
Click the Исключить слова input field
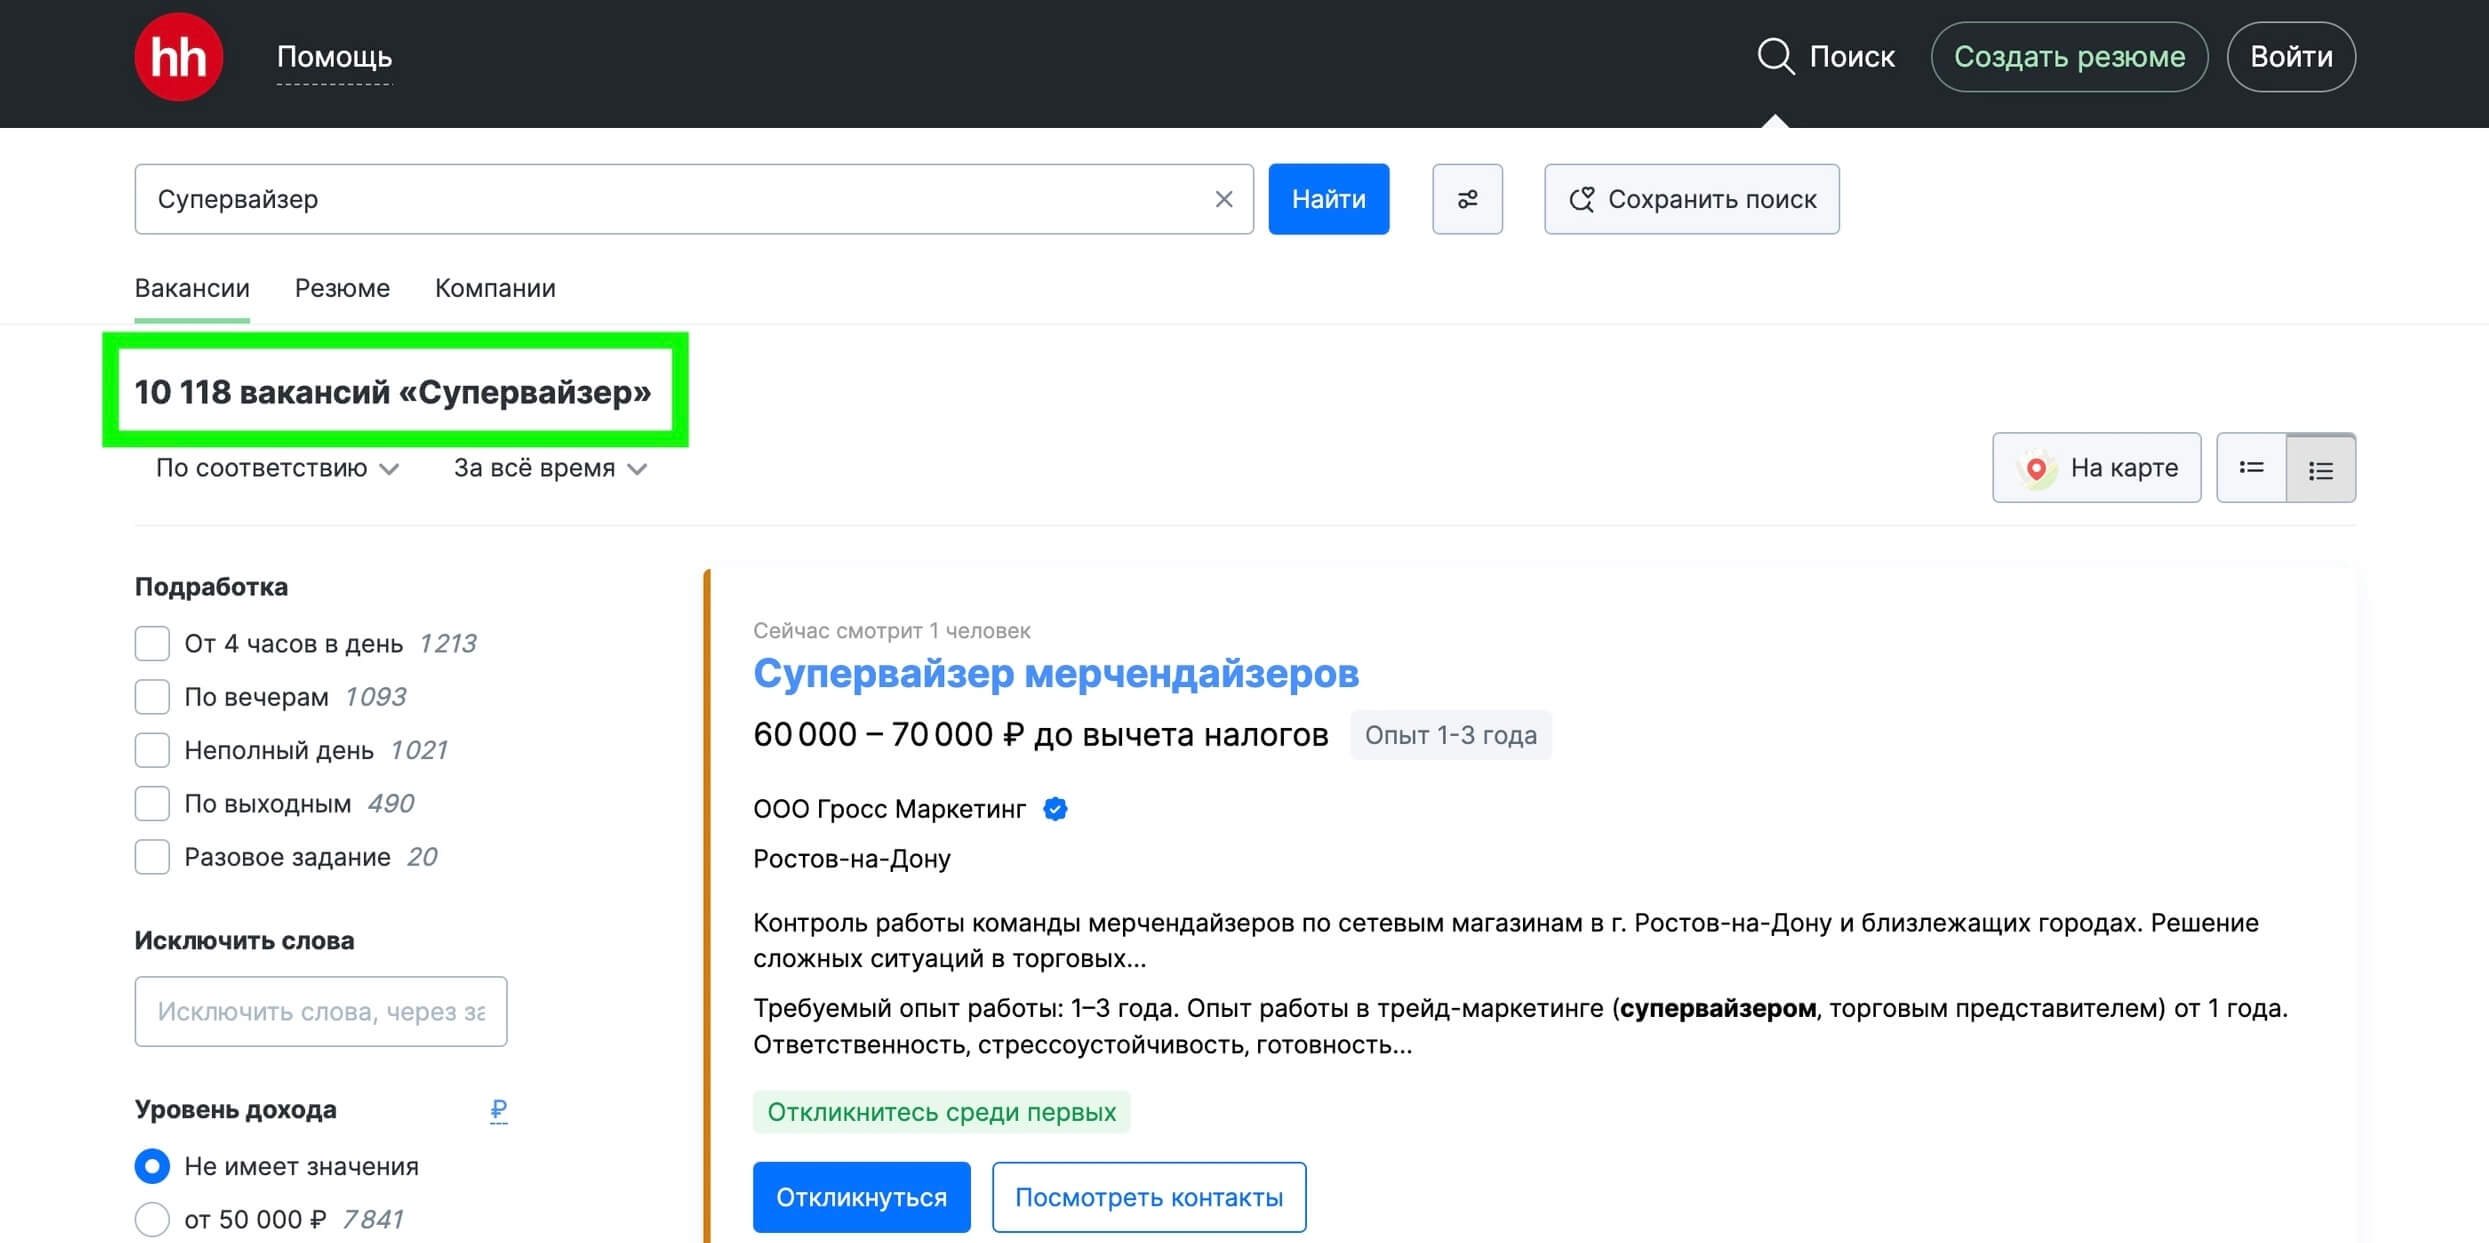[321, 1011]
